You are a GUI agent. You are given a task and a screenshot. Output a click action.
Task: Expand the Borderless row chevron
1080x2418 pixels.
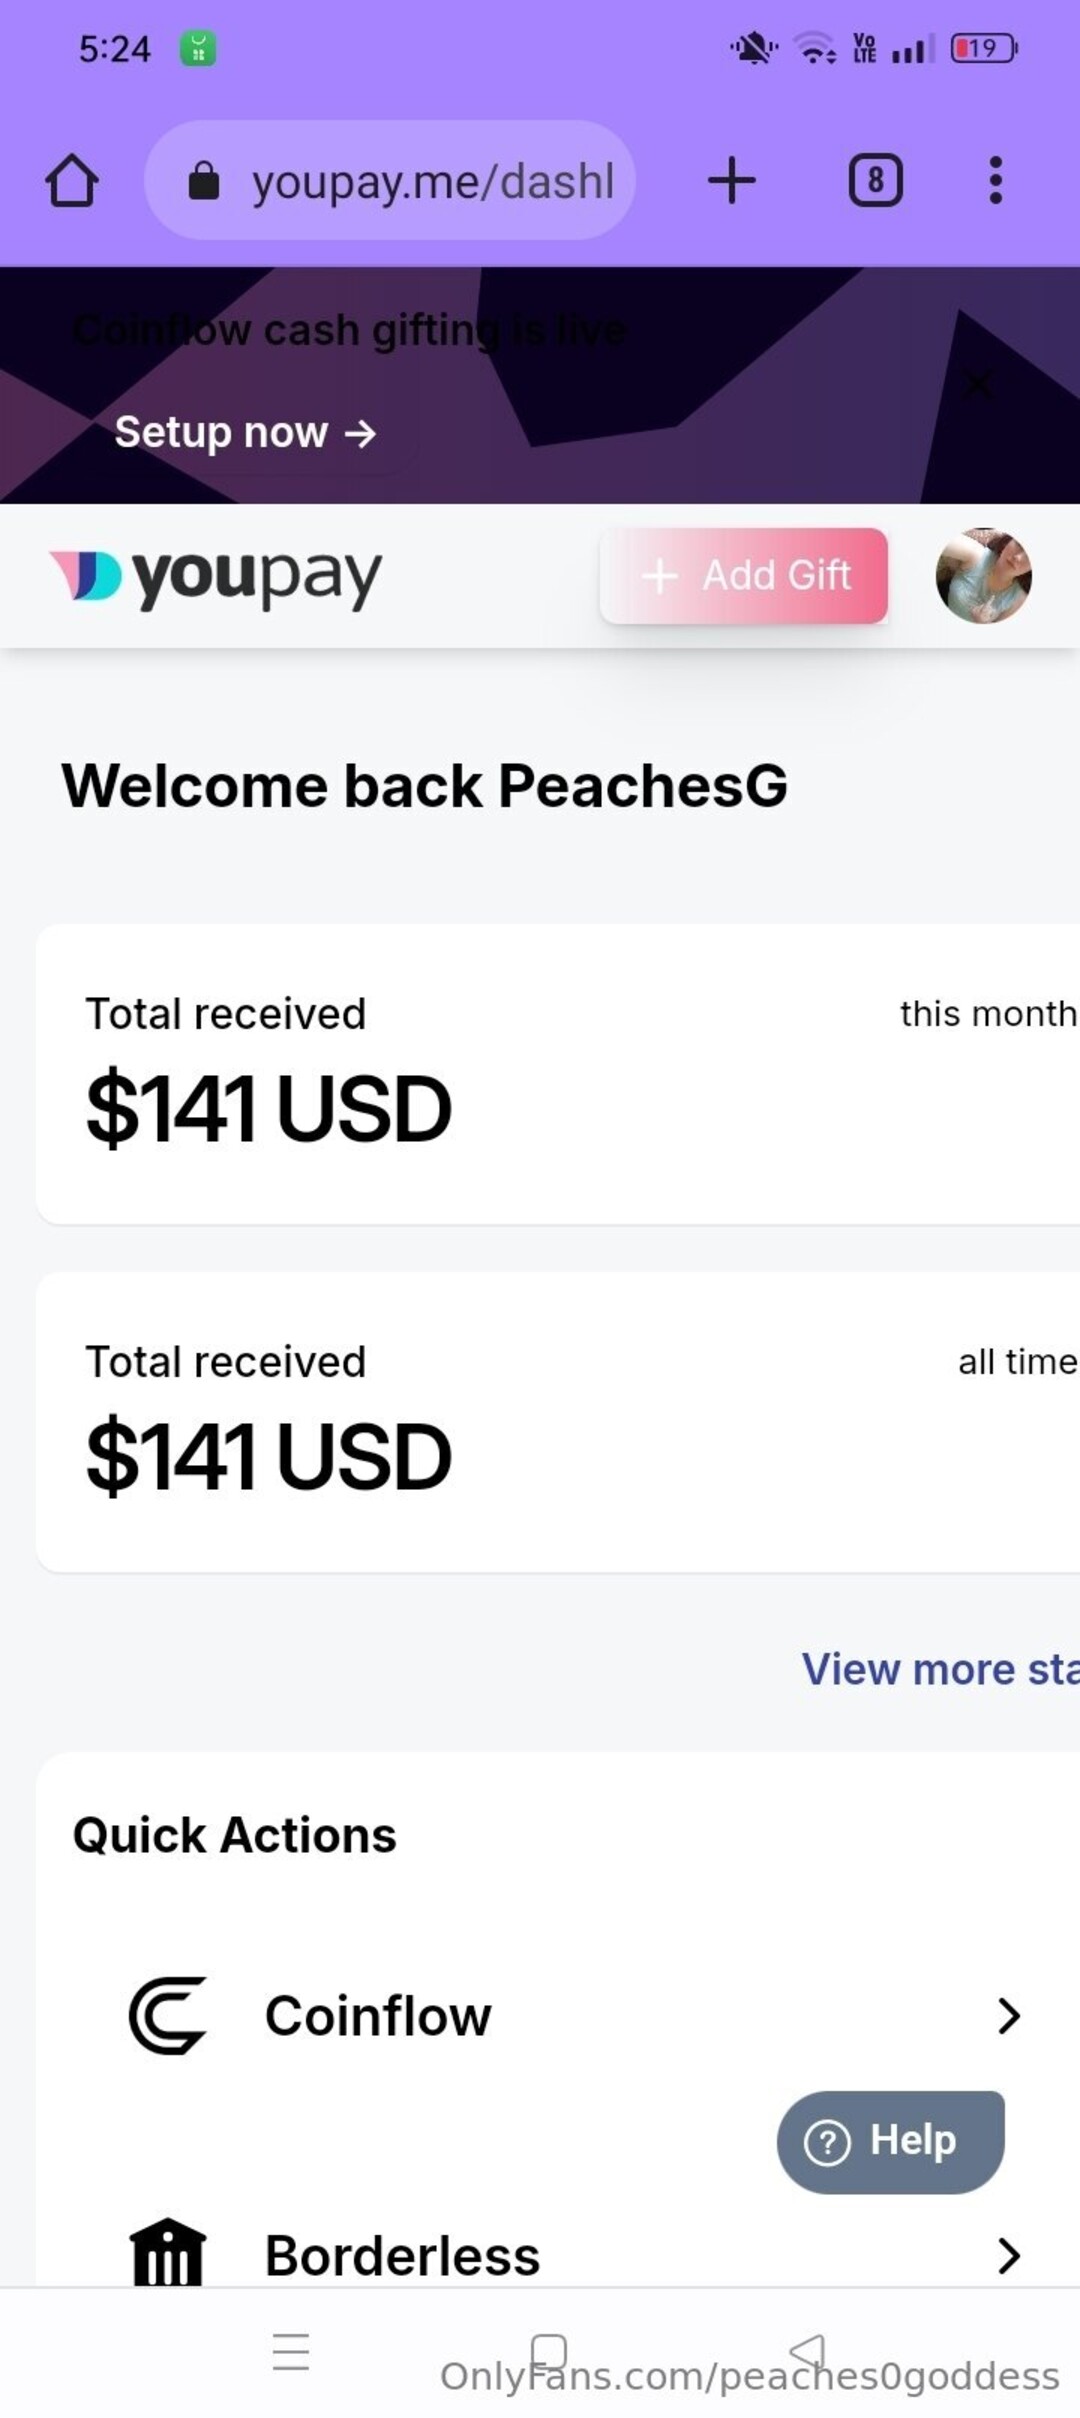click(1008, 2256)
